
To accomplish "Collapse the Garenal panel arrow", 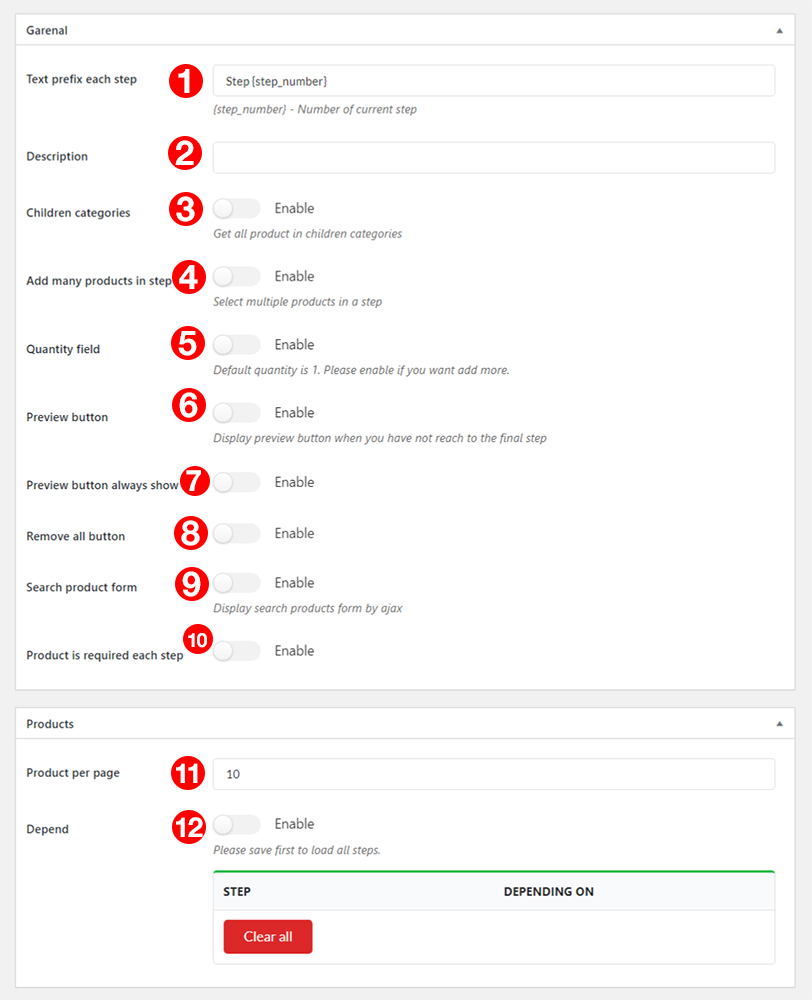I will (x=779, y=31).
